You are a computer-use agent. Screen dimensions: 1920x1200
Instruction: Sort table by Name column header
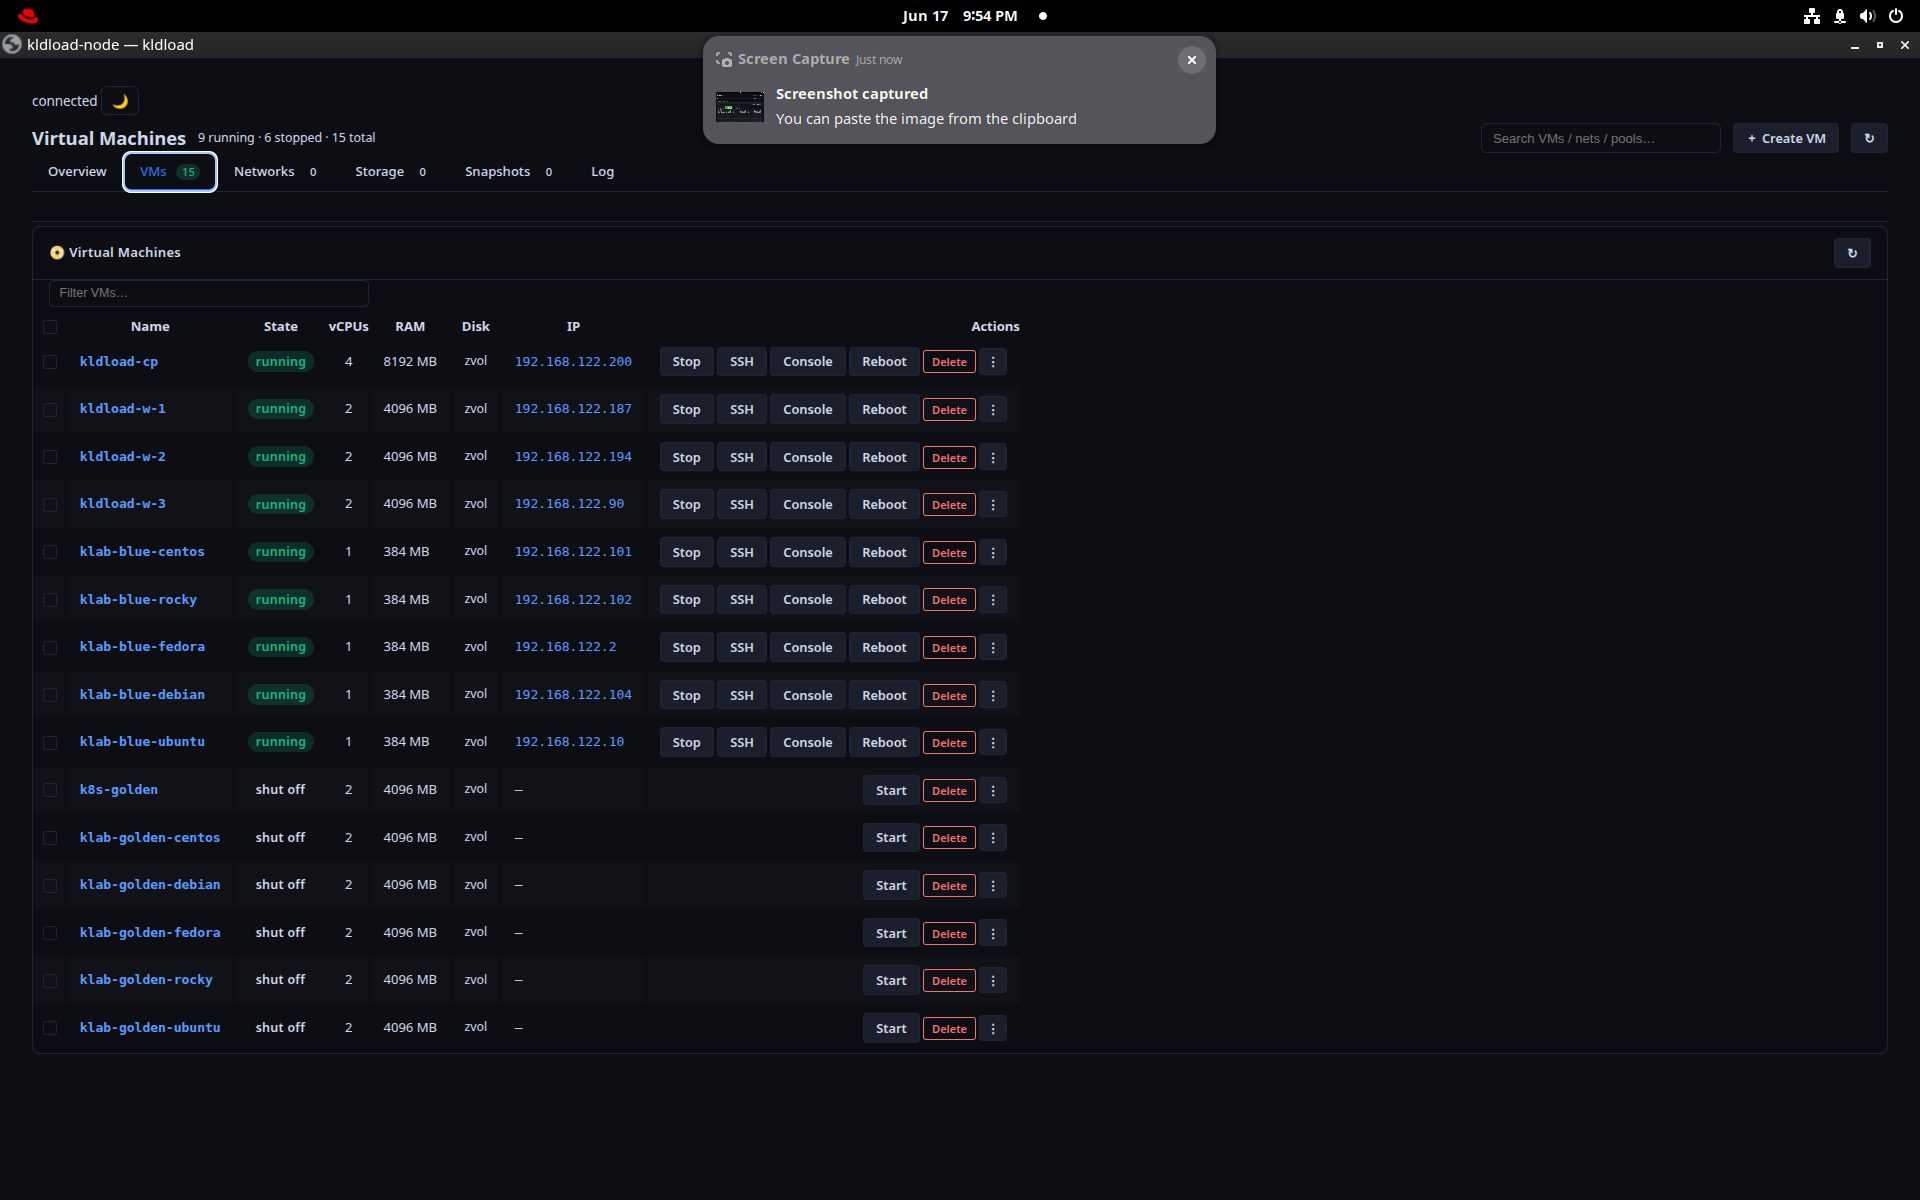(150, 327)
